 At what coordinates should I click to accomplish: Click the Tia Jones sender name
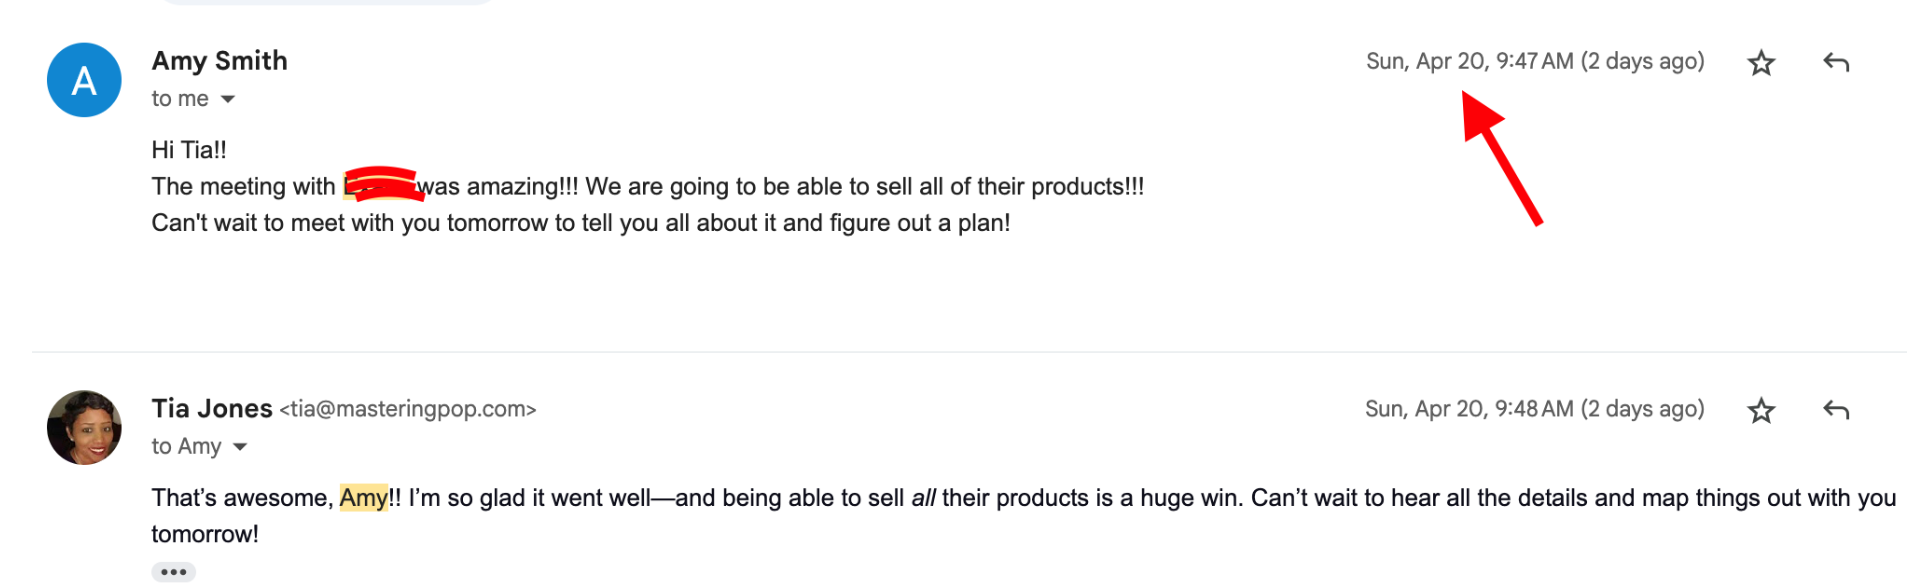(x=211, y=409)
